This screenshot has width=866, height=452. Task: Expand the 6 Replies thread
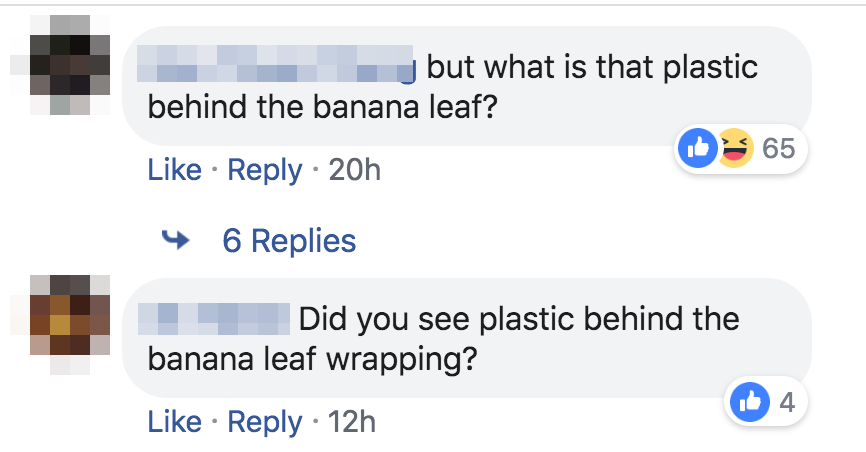288,241
